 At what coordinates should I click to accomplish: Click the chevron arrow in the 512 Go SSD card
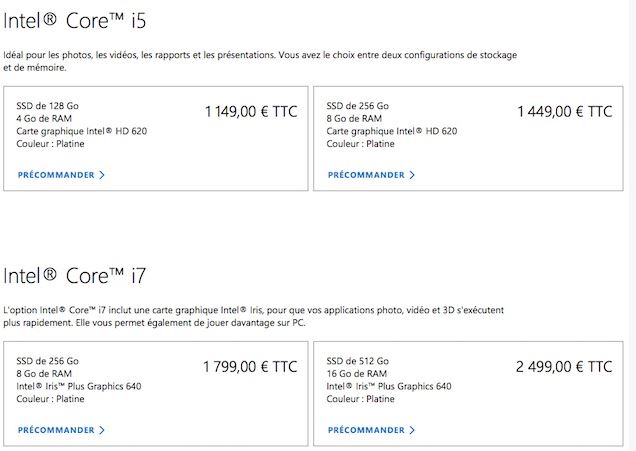412,430
